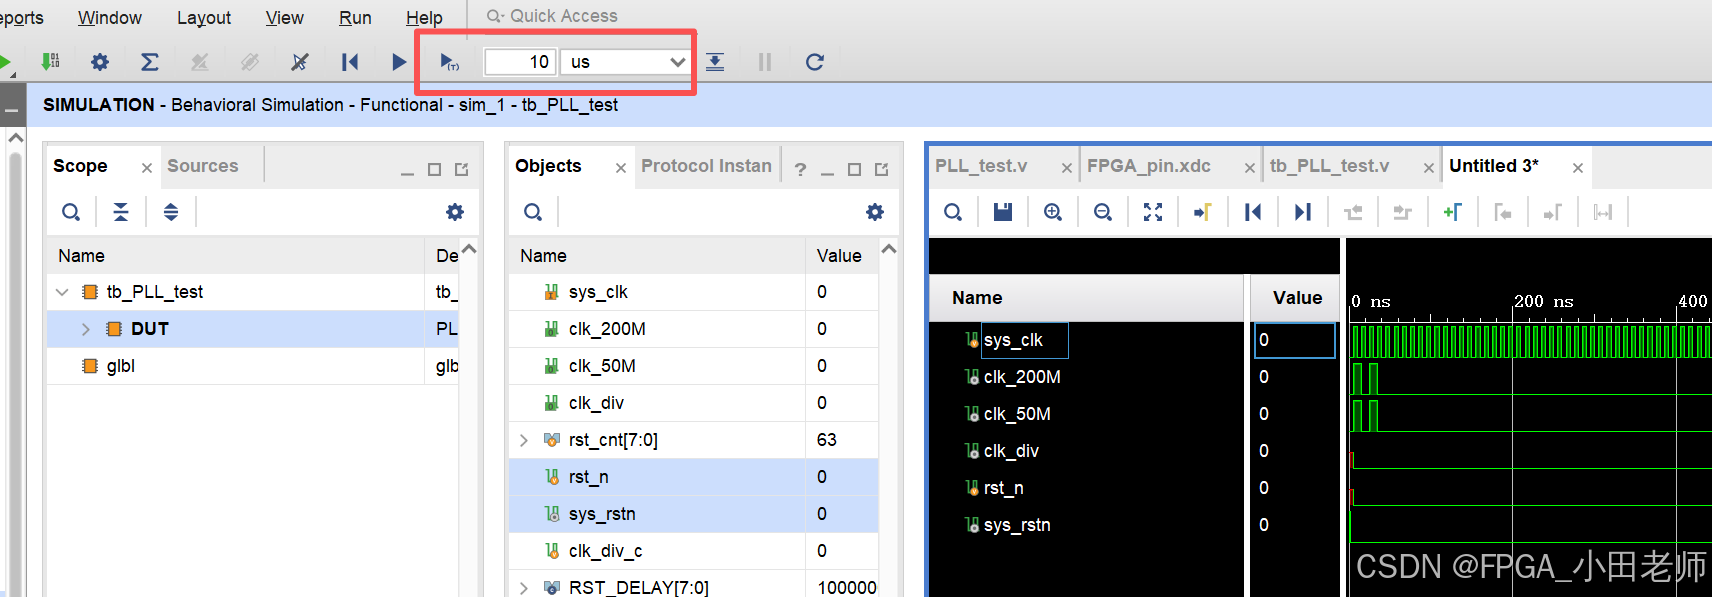This screenshot has height=597, width=1712.
Task: Expand the rst_cnt[7:0] bus object
Action: point(524,440)
